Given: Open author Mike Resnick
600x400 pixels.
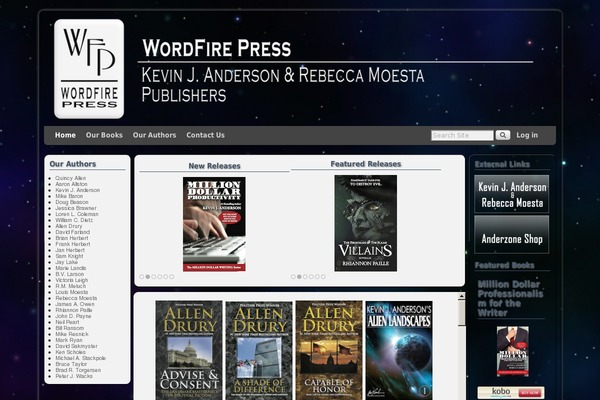Looking at the screenshot, I should [72, 334].
